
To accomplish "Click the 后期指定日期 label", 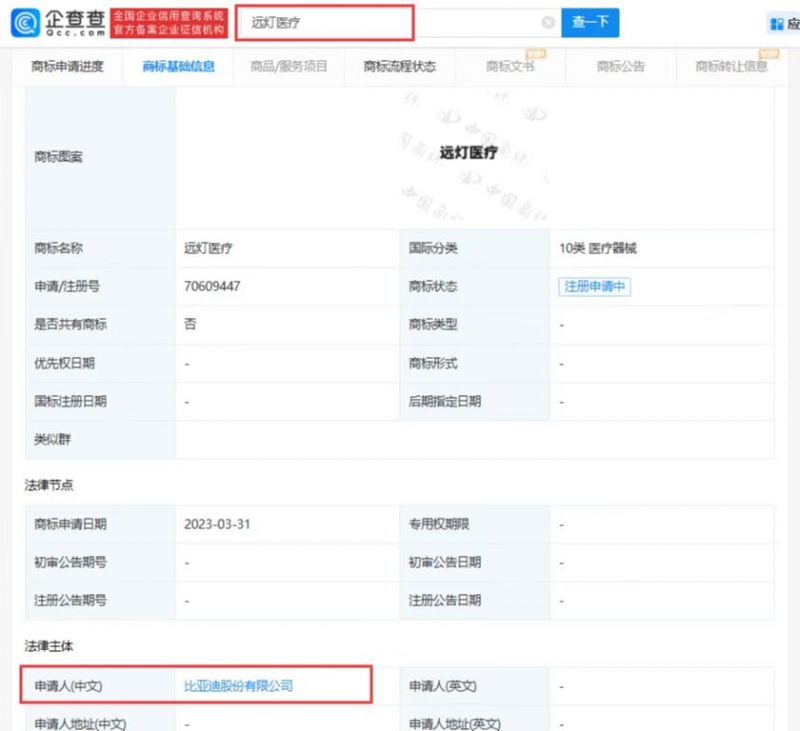I will [x=444, y=401].
